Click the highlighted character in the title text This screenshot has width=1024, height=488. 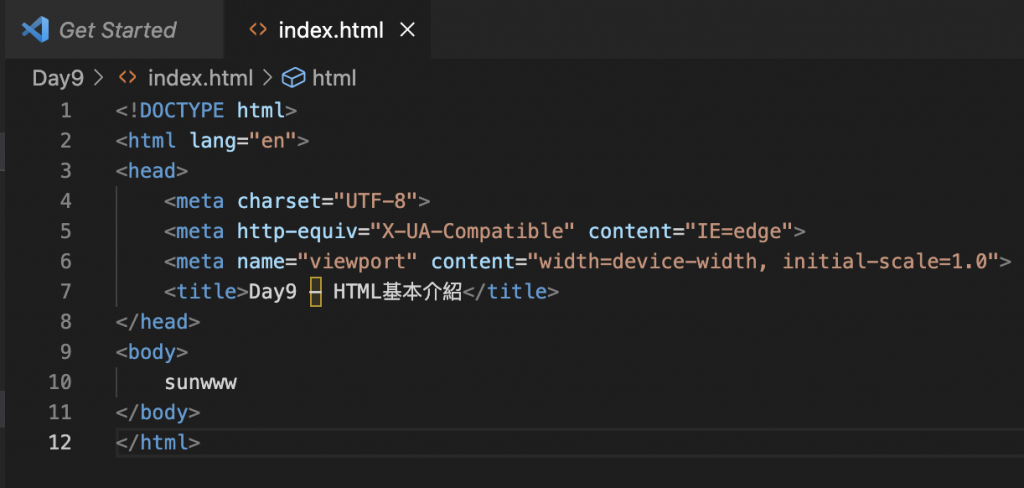[x=315, y=292]
